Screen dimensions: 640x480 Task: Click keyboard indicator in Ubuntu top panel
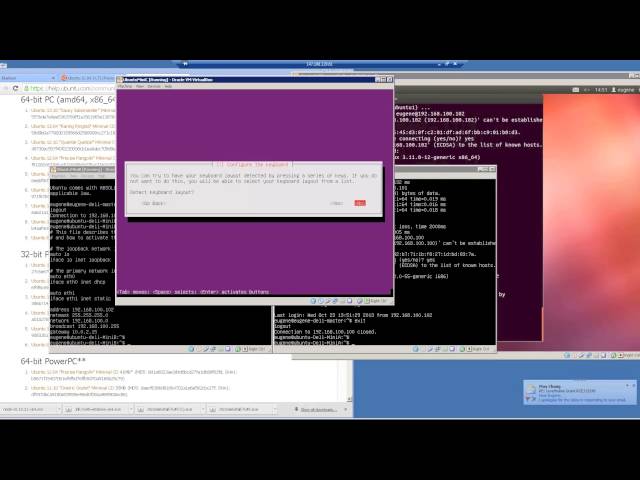click(x=576, y=89)
